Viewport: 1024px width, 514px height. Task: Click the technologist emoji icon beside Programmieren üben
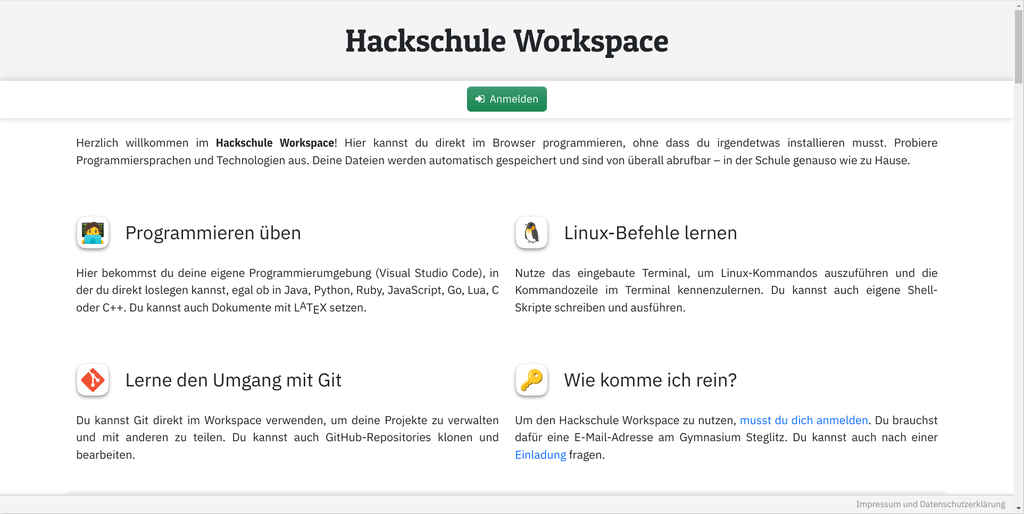tap(92, 233)
